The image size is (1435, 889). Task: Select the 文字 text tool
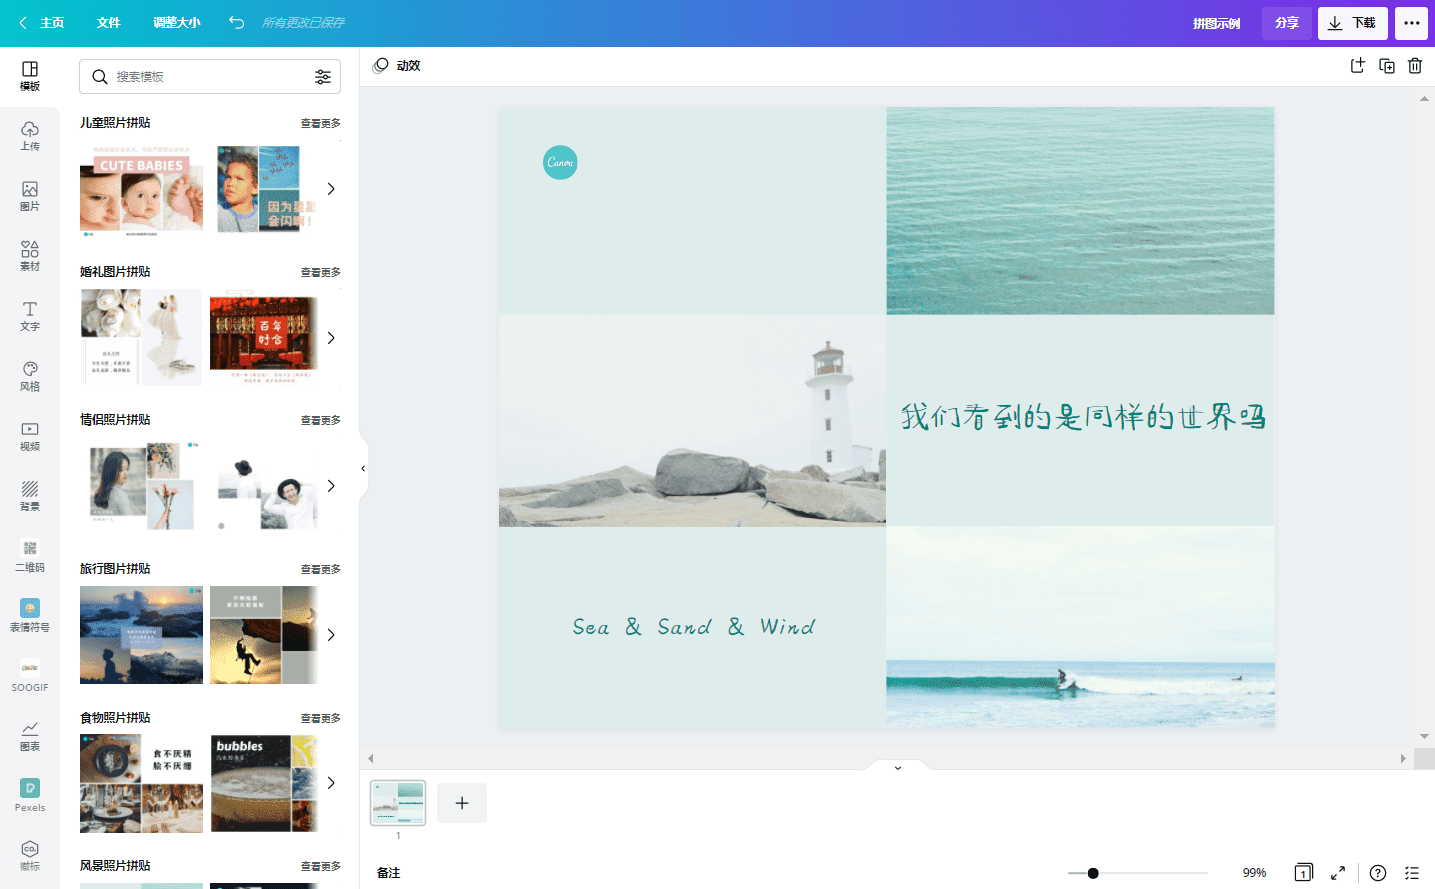pyautogui.click(x=30, y=316)
